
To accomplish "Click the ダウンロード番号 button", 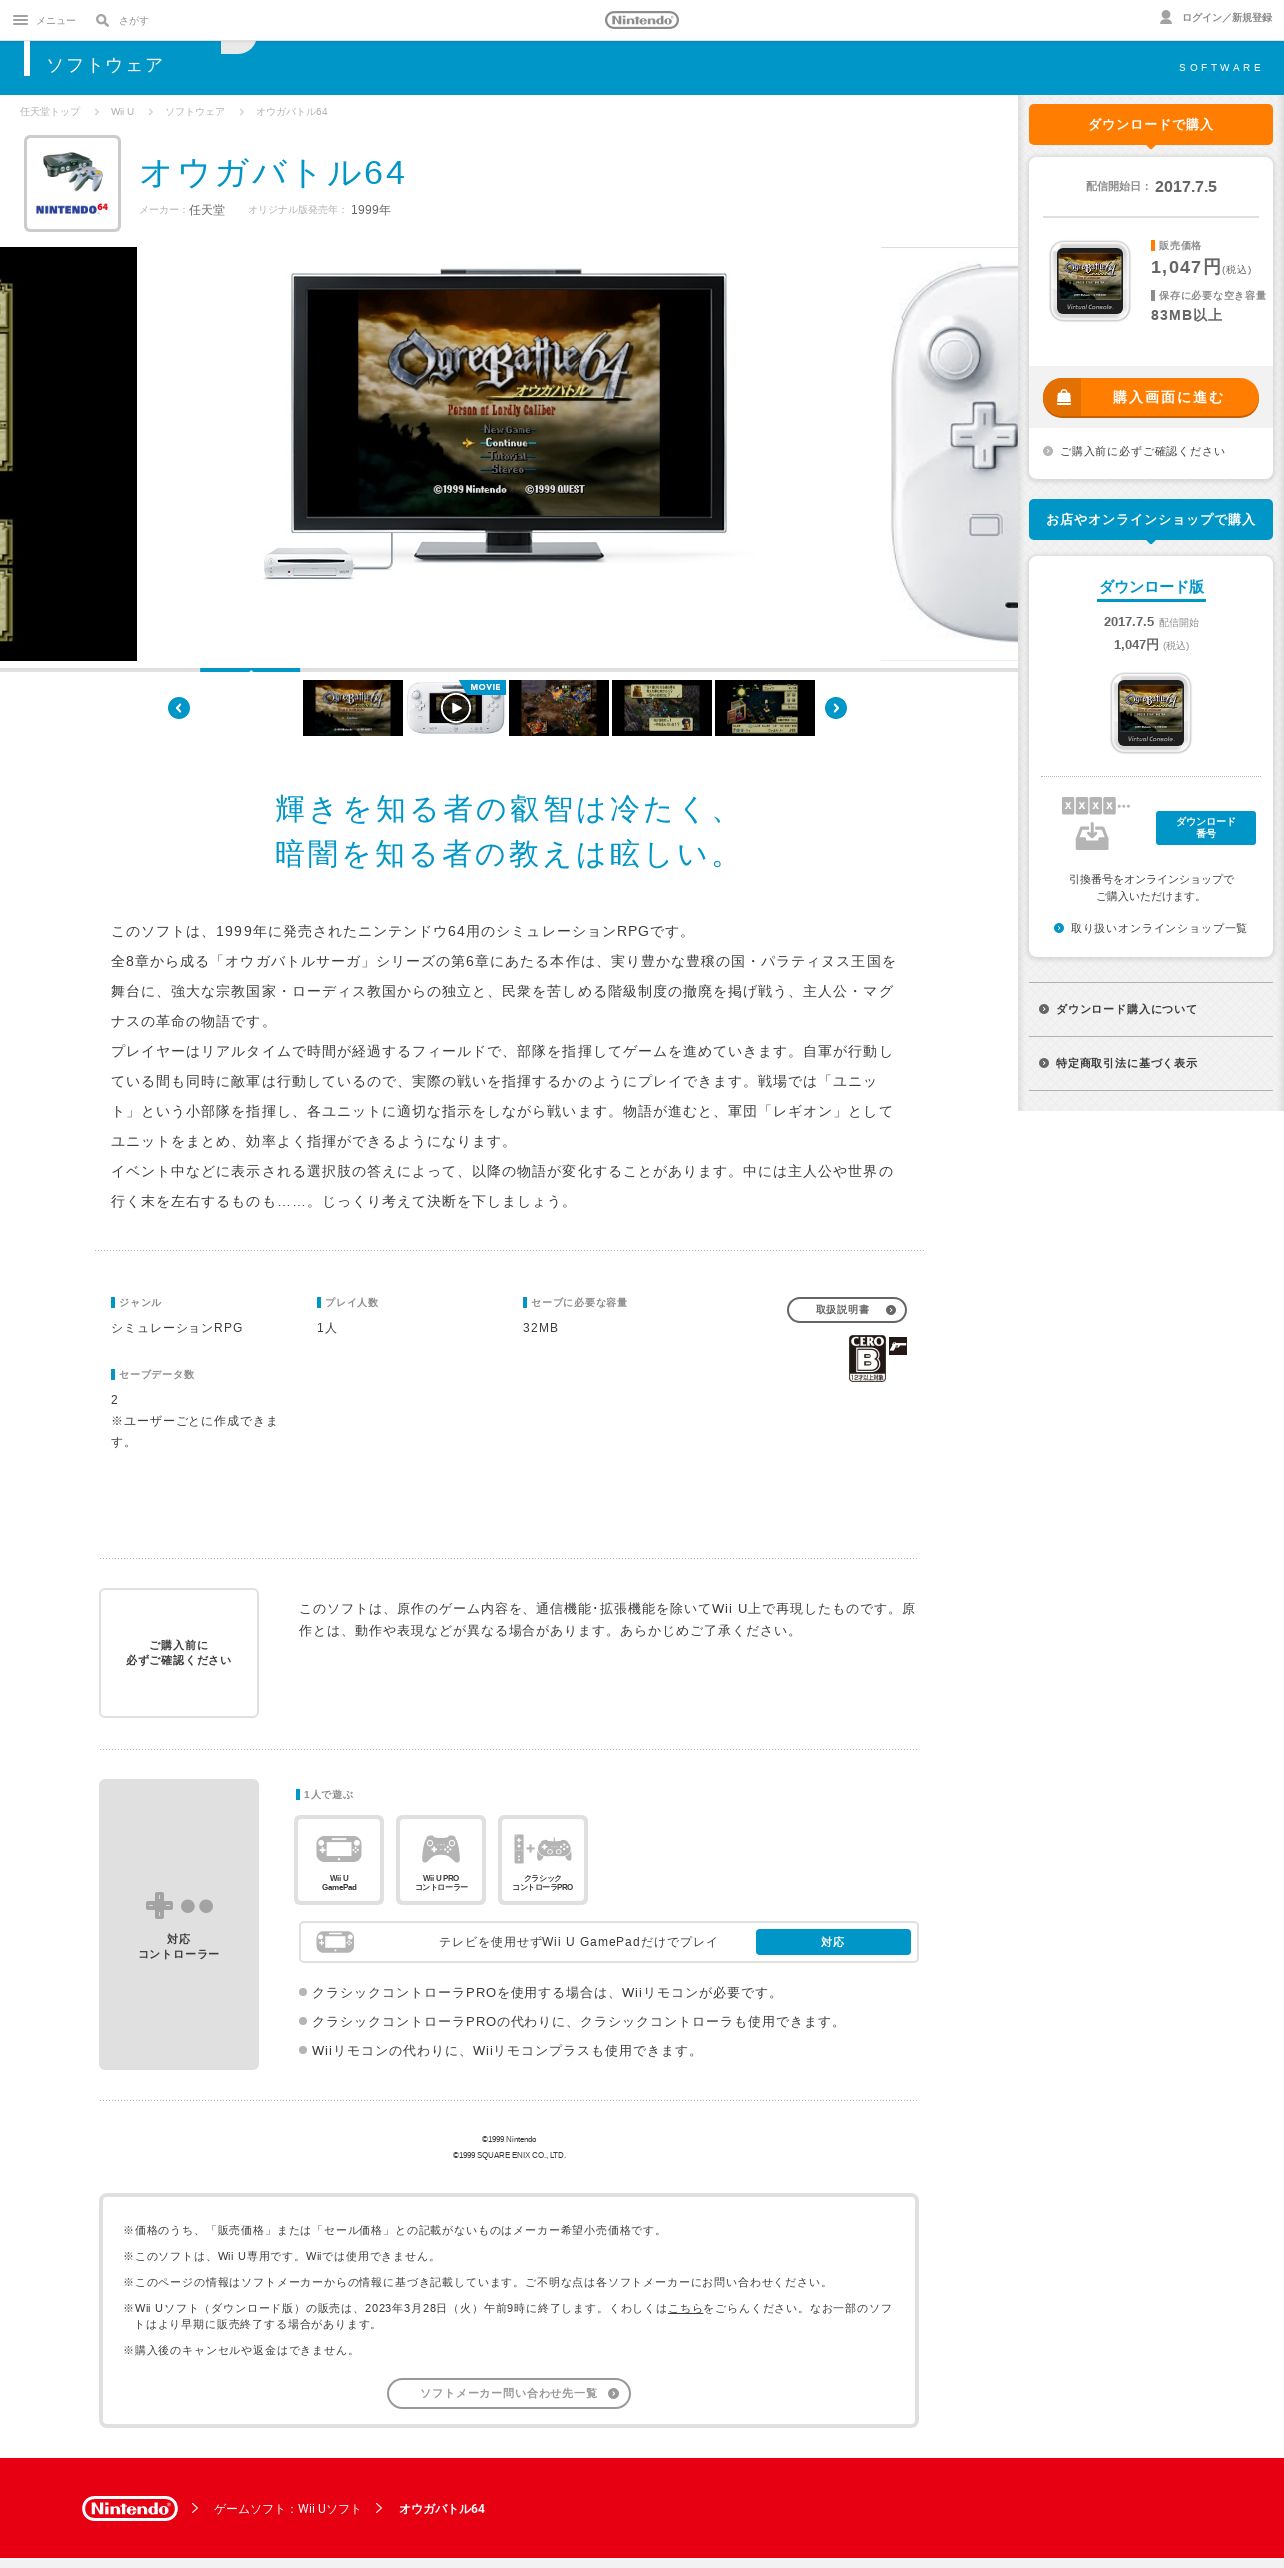I will click(x=1206, y=827).
